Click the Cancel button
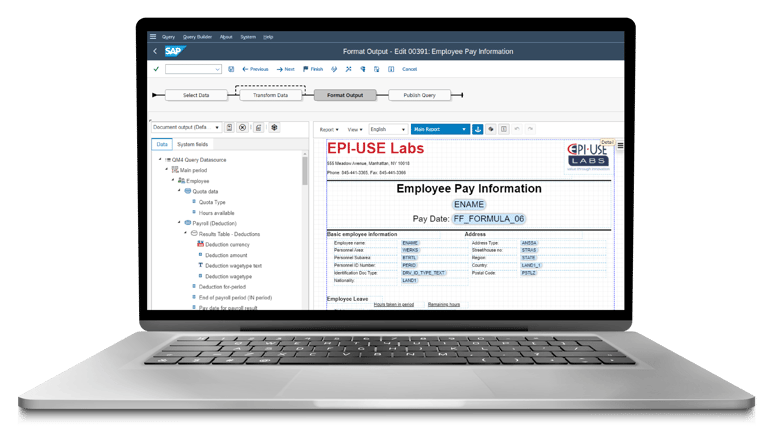The width and height of the screenshot is (767, 443). (x=409, y=69)
